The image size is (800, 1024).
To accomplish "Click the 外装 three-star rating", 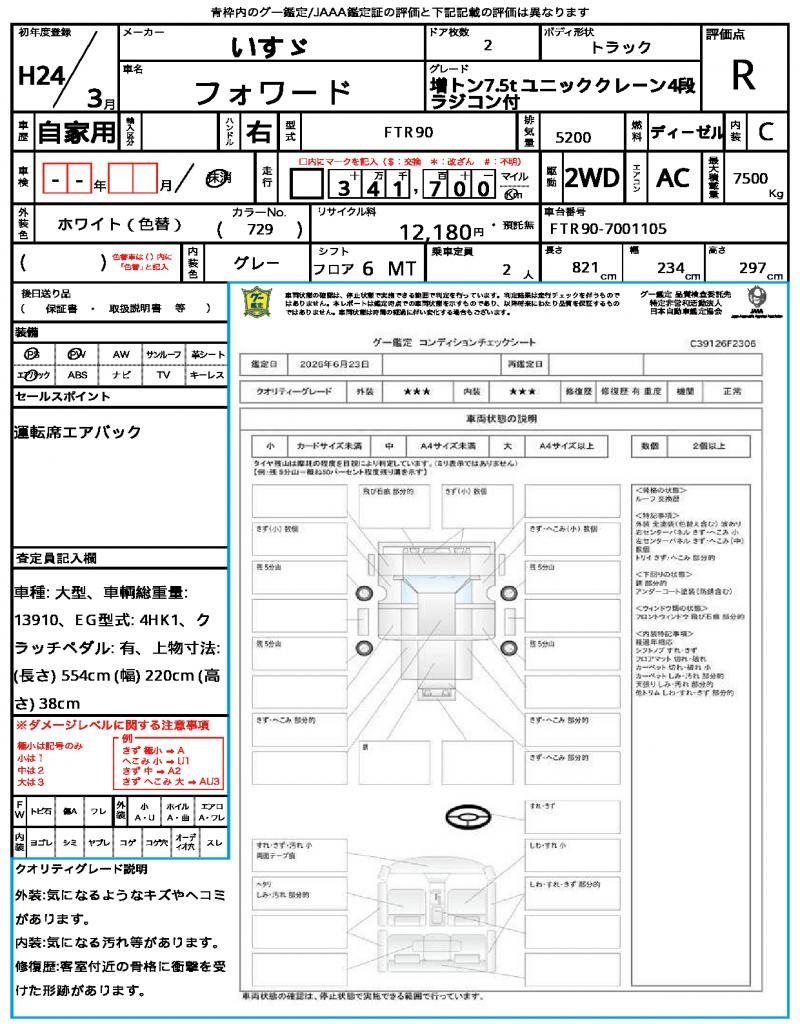I will pyautogui.click(x=417, y=391).
